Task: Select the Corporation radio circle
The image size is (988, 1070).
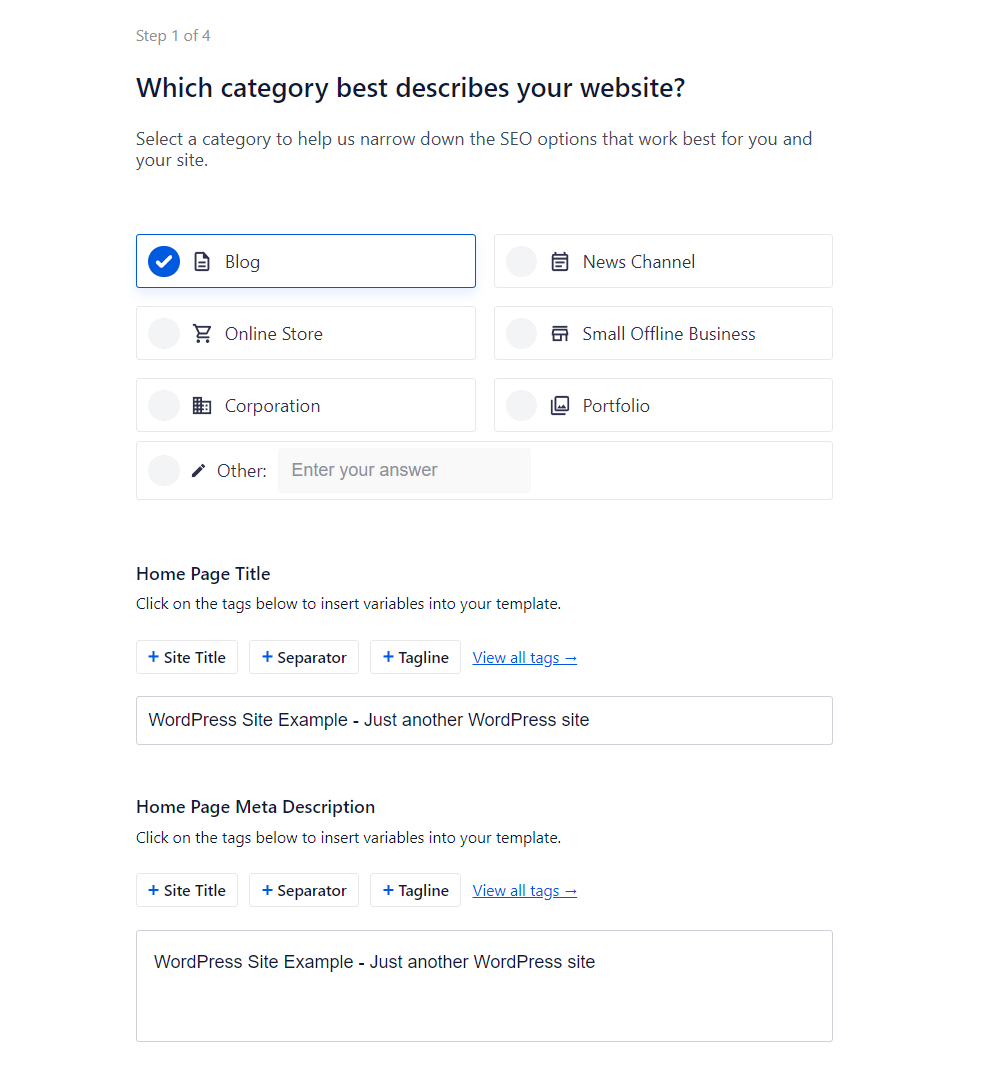Action: (164, 406)
